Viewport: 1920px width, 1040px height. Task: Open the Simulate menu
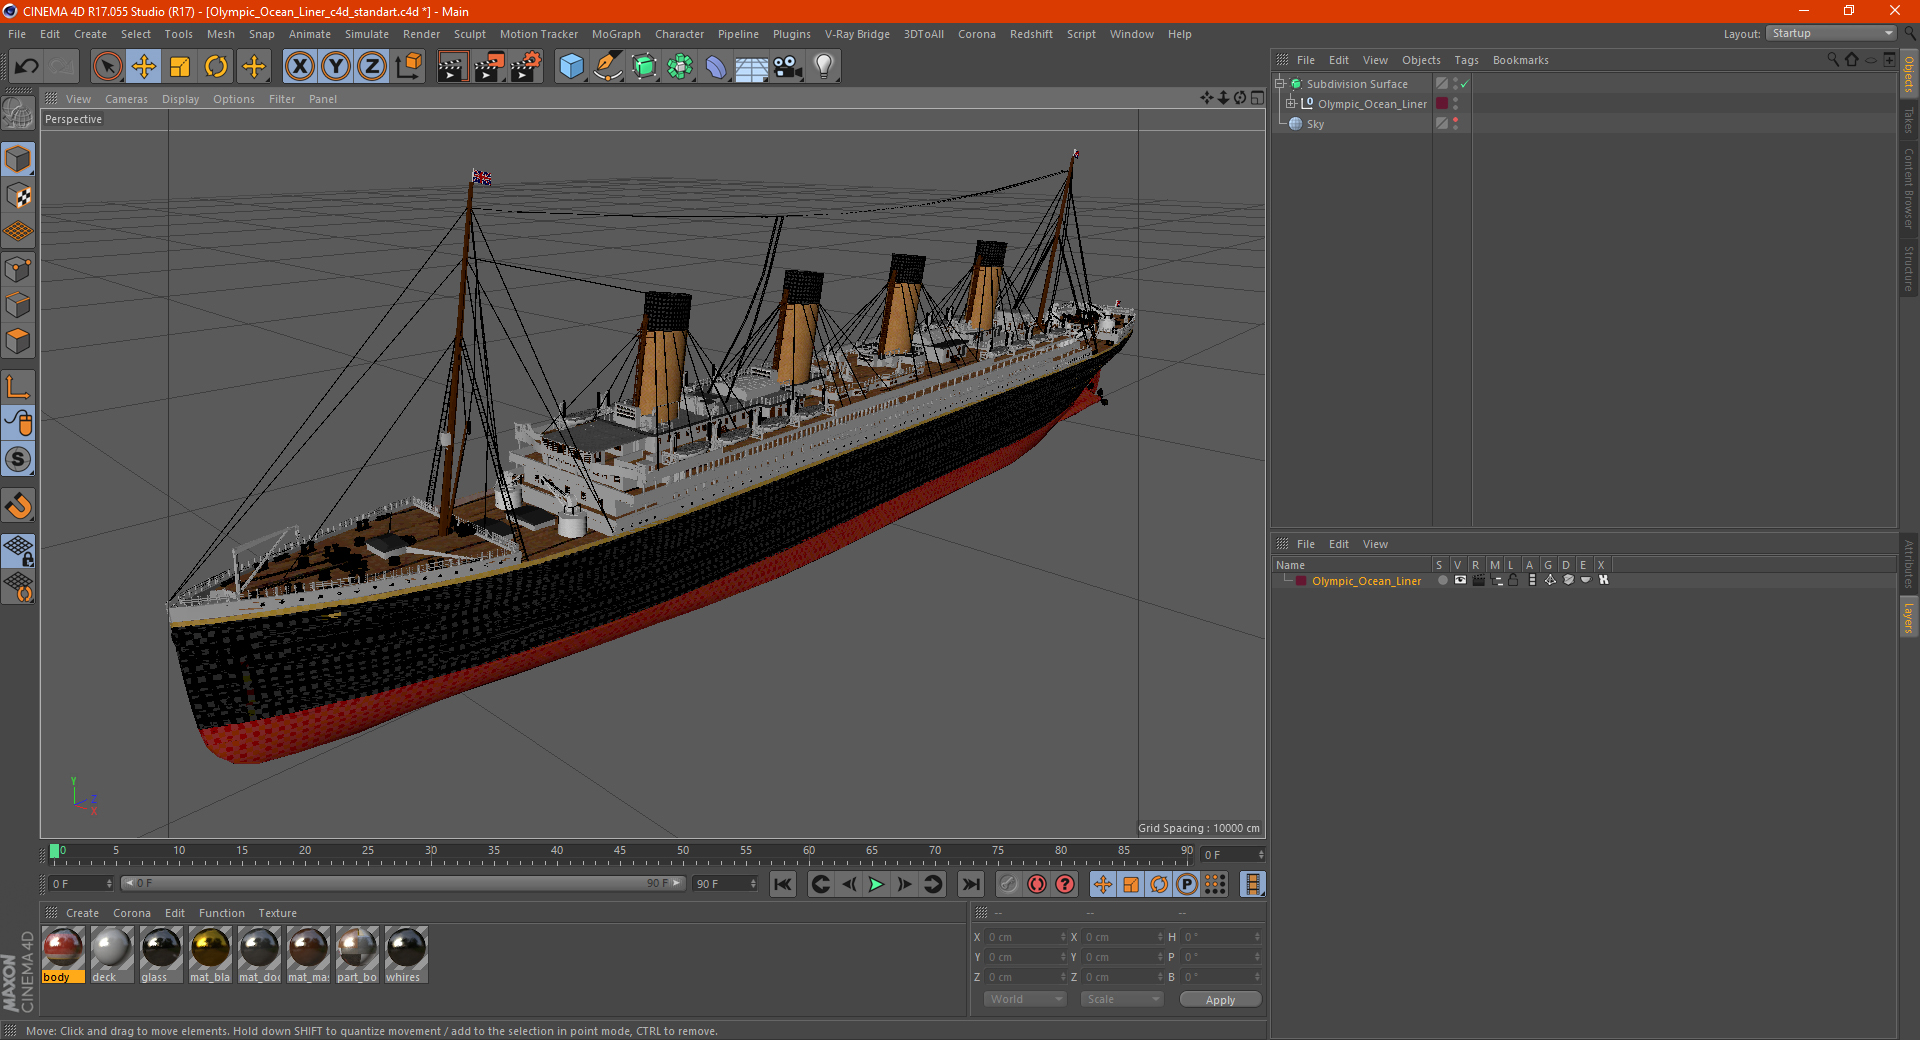[x=367, y=34]
